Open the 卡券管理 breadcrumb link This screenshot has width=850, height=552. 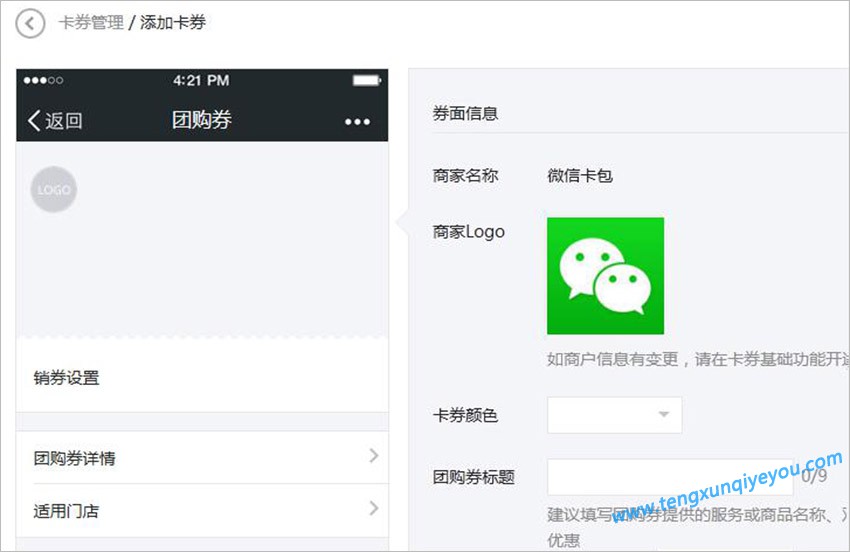tap(91, 23)
